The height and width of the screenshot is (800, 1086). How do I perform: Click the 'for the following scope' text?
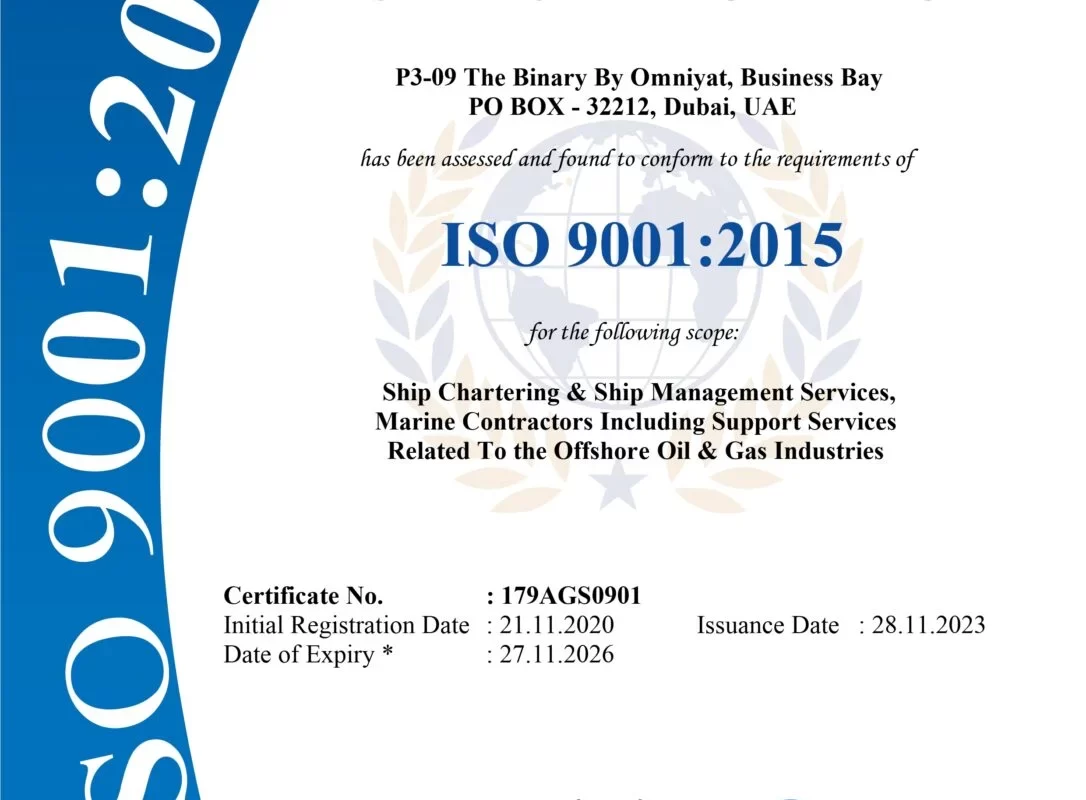[633, 332]
